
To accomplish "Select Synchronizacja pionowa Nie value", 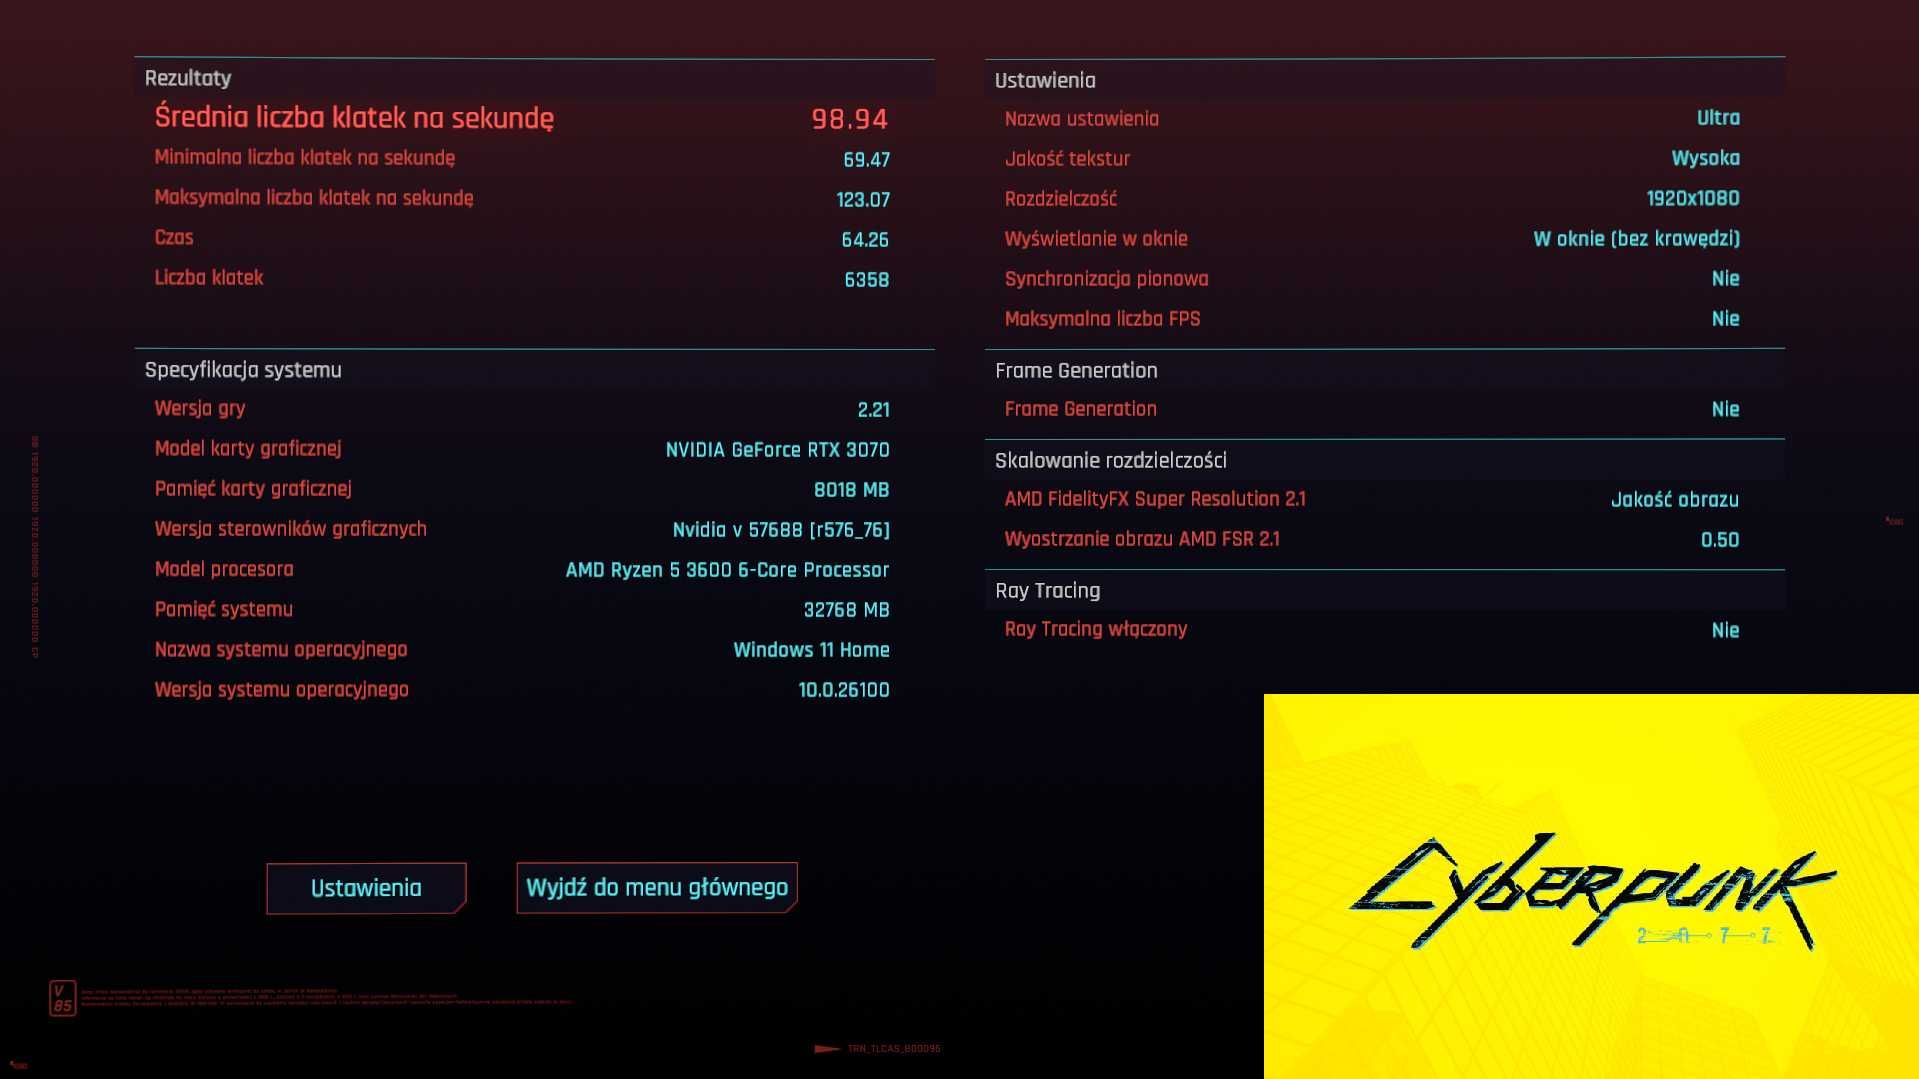I will (1725, 279).
